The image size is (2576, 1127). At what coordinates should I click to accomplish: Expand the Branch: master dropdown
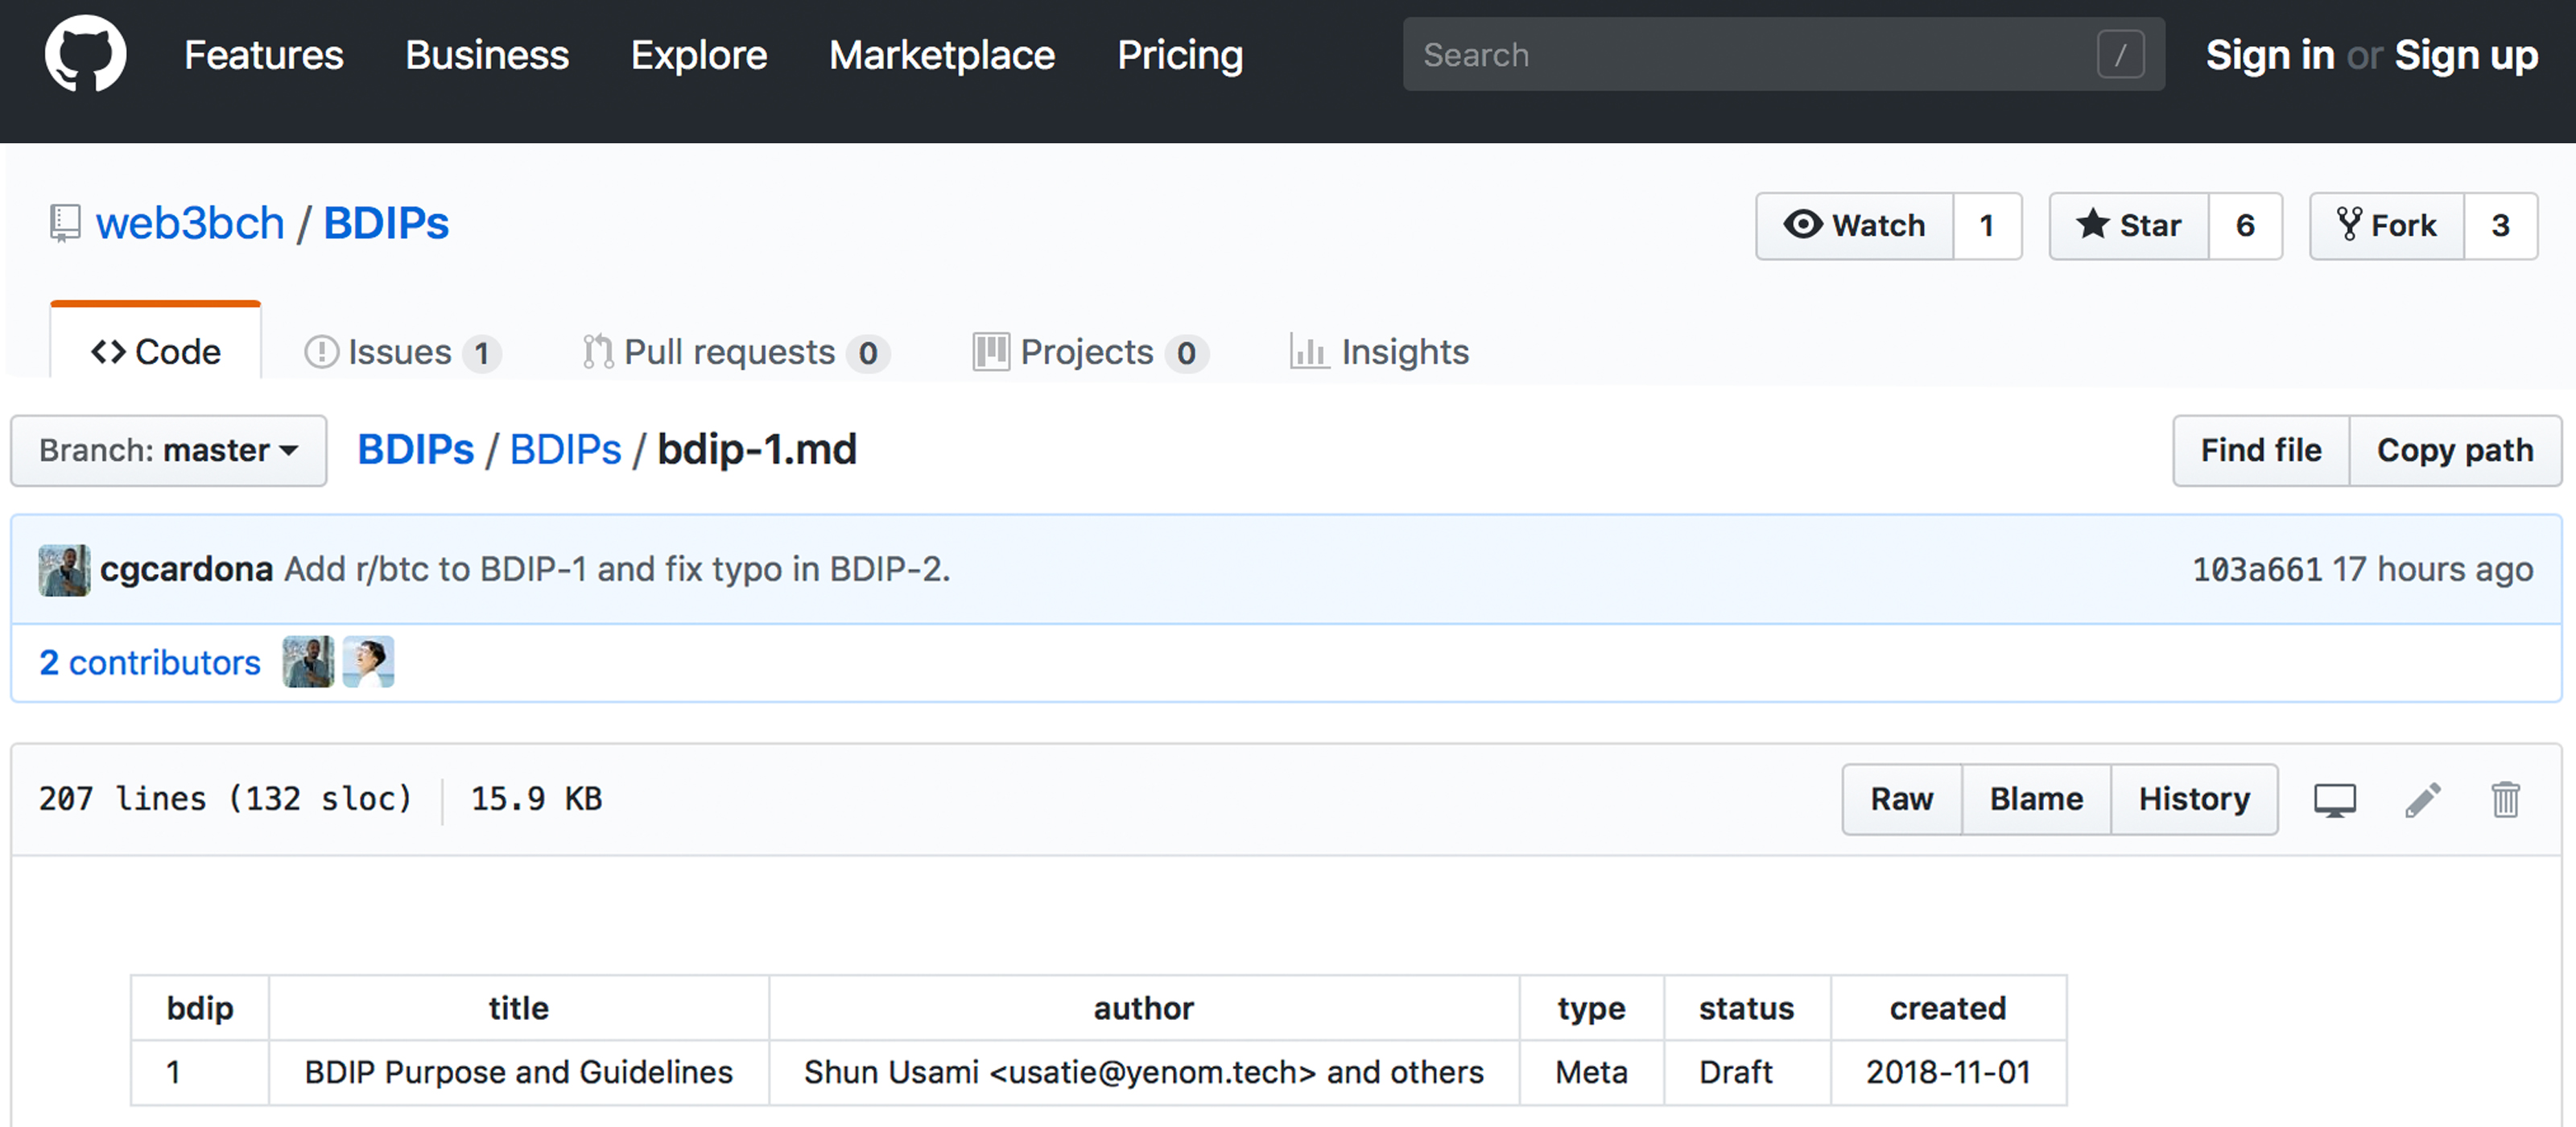tap(169, 451)
